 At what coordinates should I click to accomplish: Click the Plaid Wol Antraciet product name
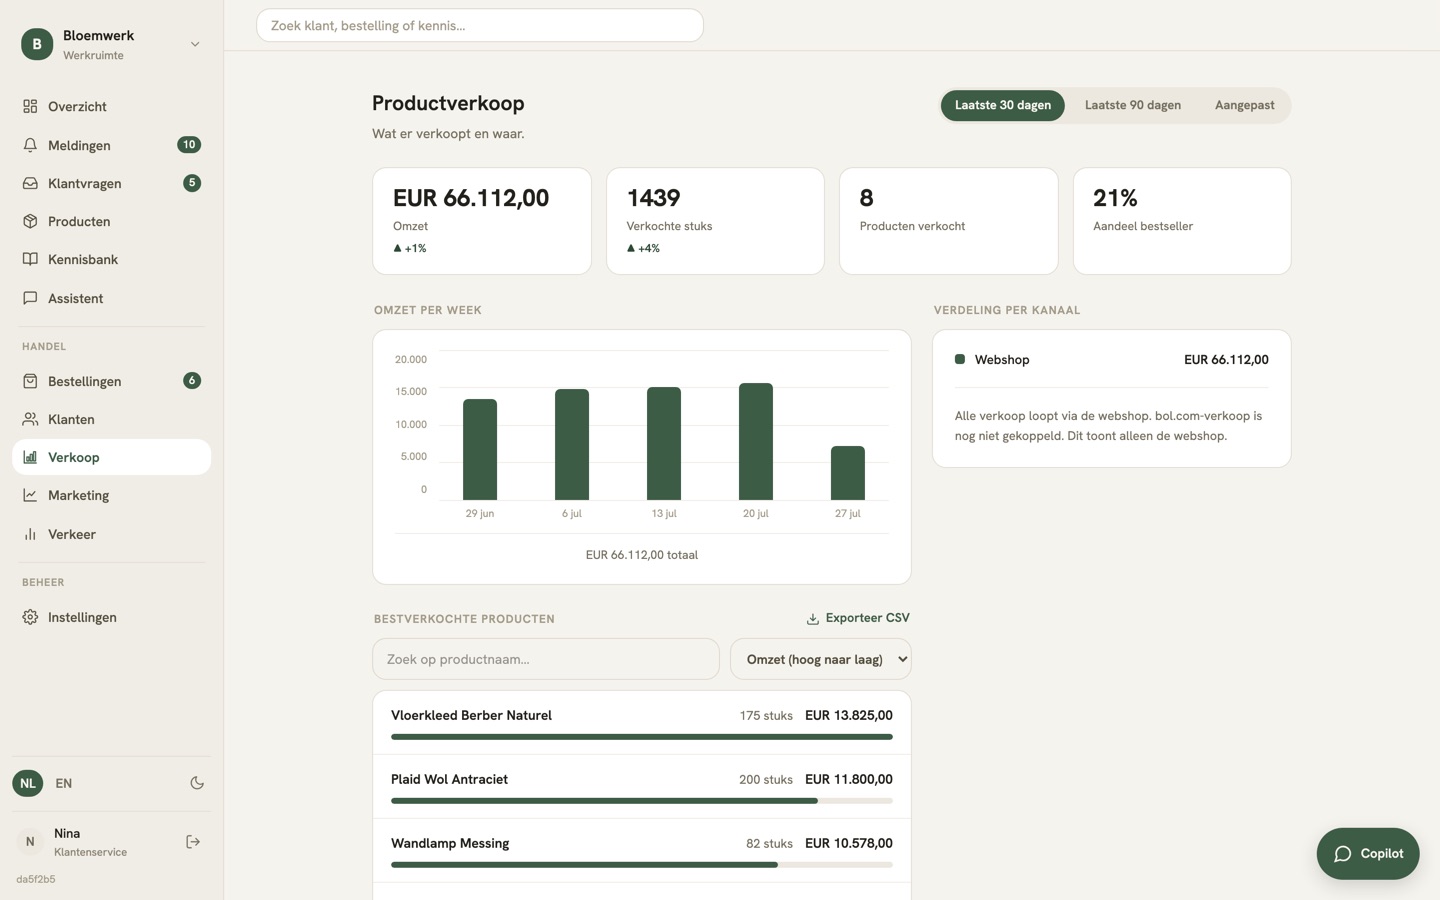click(449, 779)
